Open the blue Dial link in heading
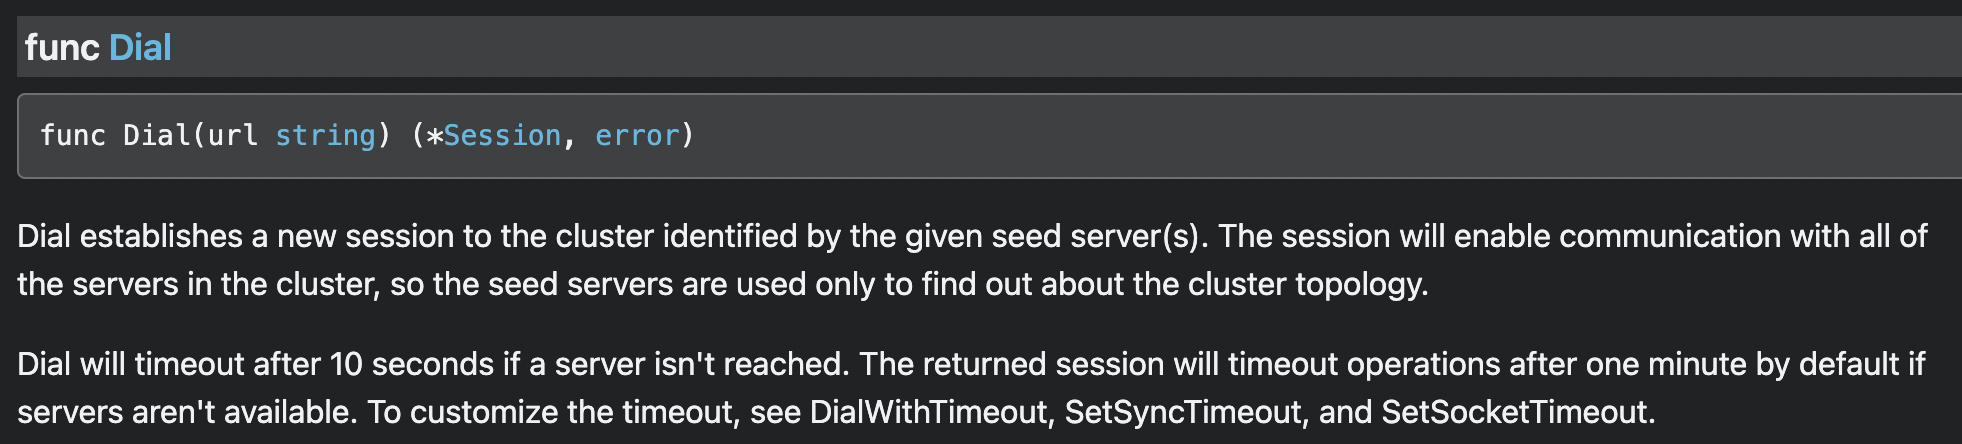 pos(140,47)
